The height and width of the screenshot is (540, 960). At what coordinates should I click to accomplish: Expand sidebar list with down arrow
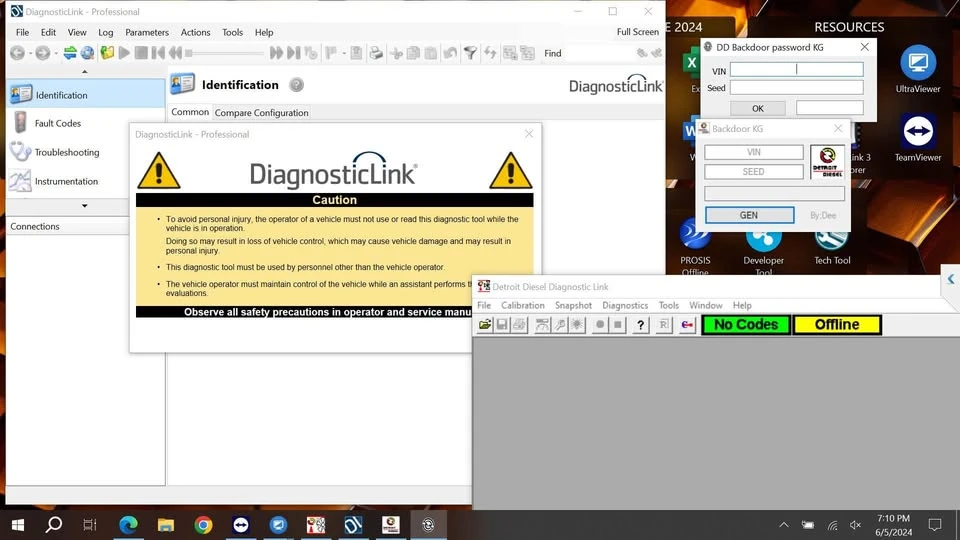[x=84, y=206]
